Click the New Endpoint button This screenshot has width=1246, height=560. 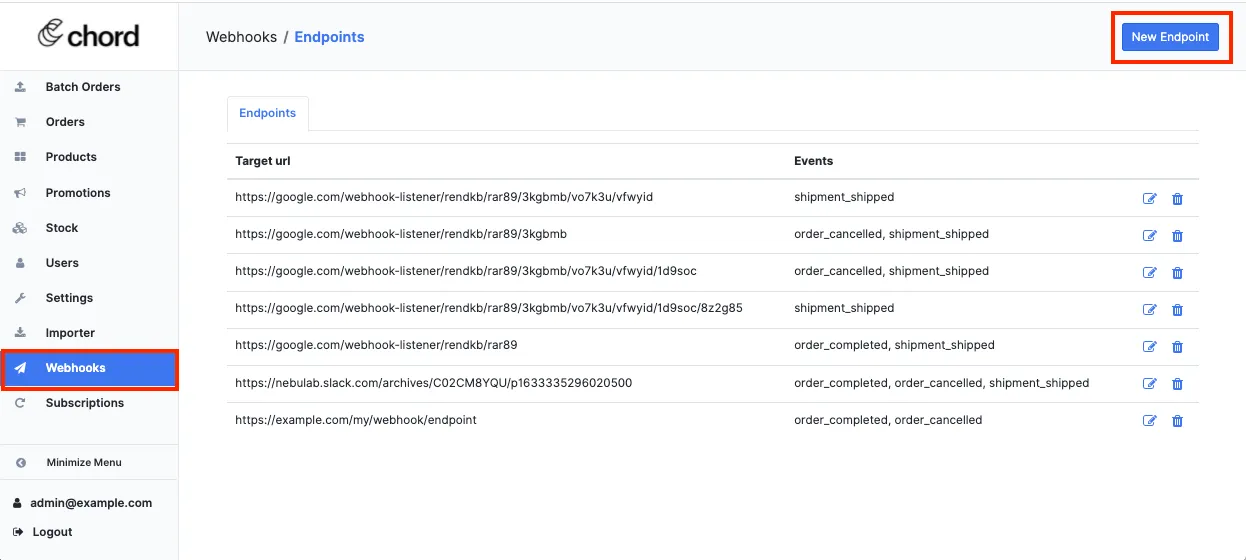point(1170,37)
